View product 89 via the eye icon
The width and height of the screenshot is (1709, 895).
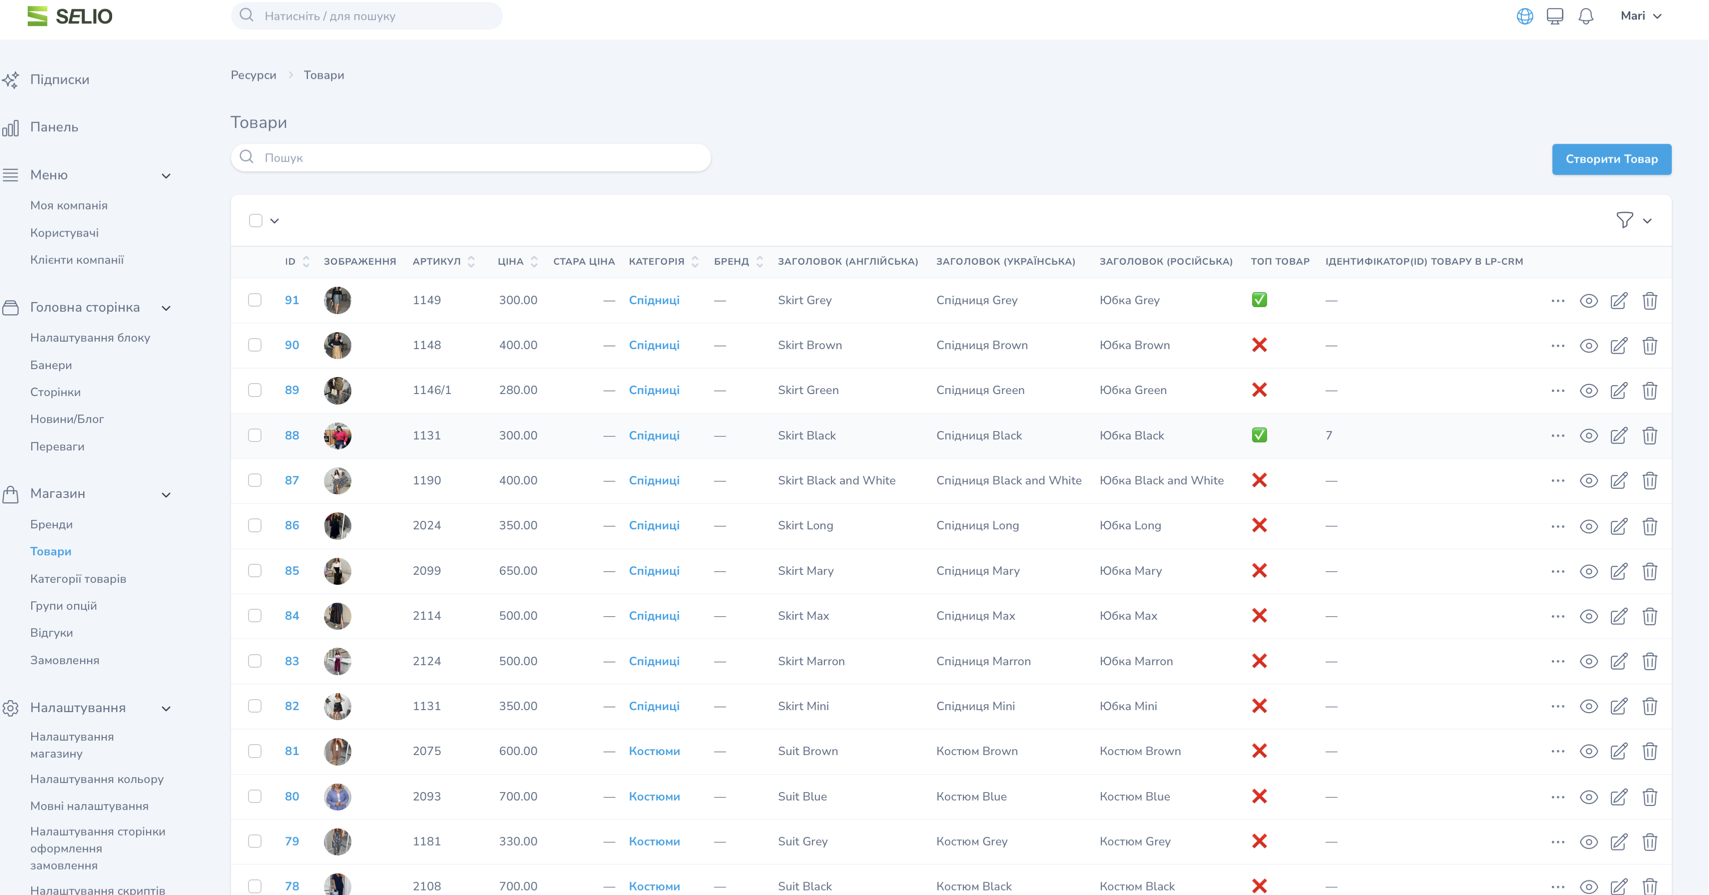click(1588, 391)
